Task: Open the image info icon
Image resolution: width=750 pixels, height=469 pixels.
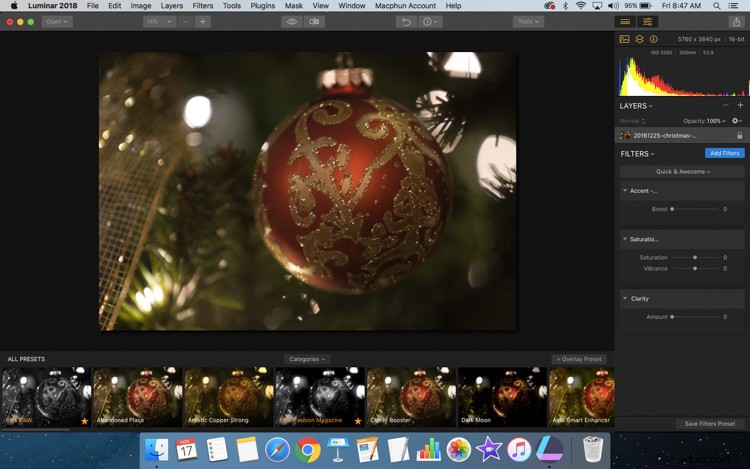Action: [653, 39]
